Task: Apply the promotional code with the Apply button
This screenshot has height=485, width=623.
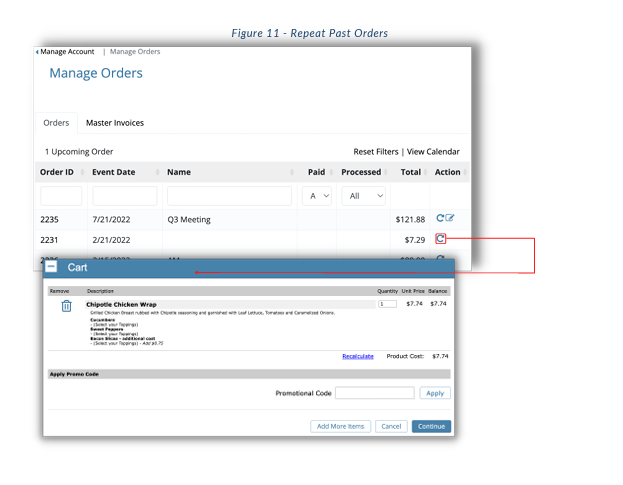Action: (x=435, y=393)
